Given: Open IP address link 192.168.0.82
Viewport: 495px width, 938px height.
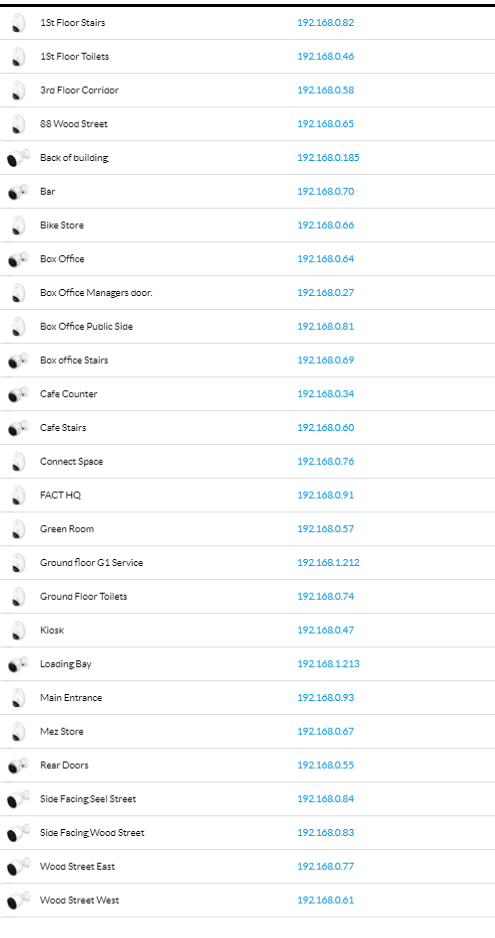Looking at the screenshot, I should click(326, 23).
